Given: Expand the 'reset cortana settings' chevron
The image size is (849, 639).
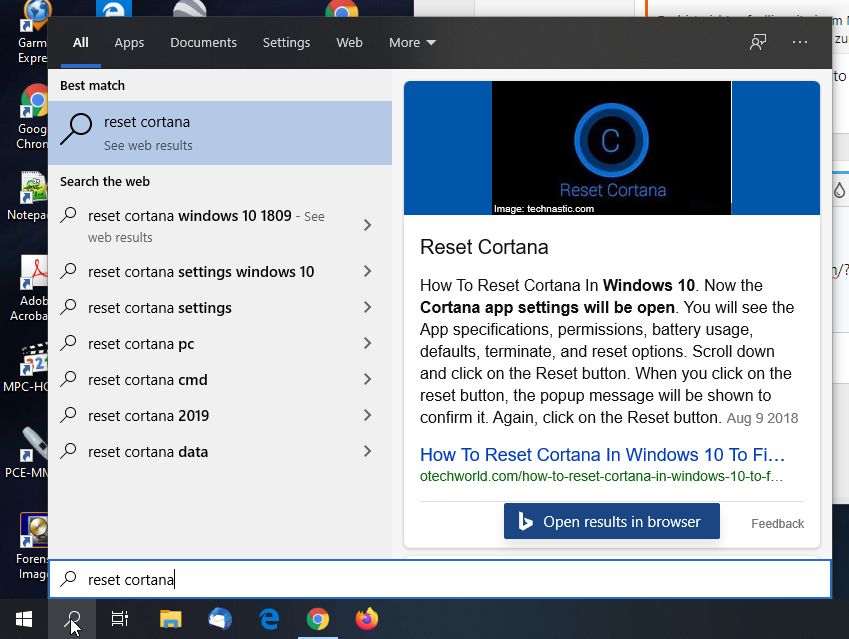Looking at the screenshot, I should tap(368, 307).
